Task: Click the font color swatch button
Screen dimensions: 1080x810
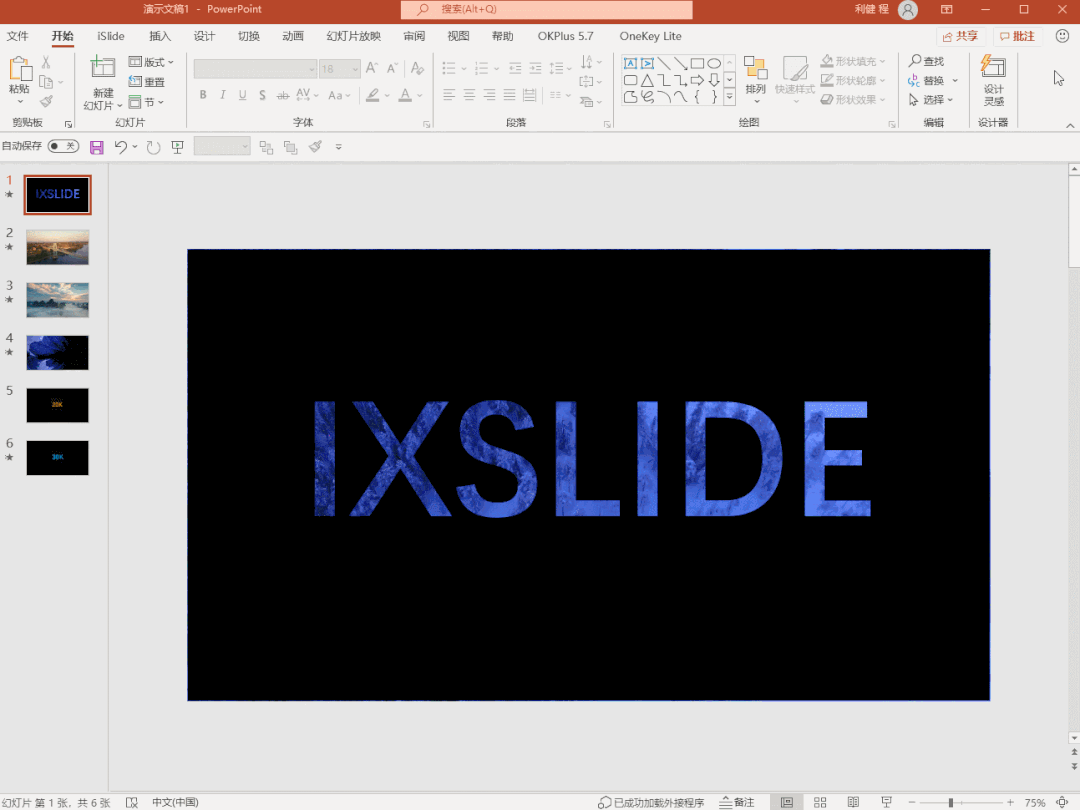Action: pos(405,95)
